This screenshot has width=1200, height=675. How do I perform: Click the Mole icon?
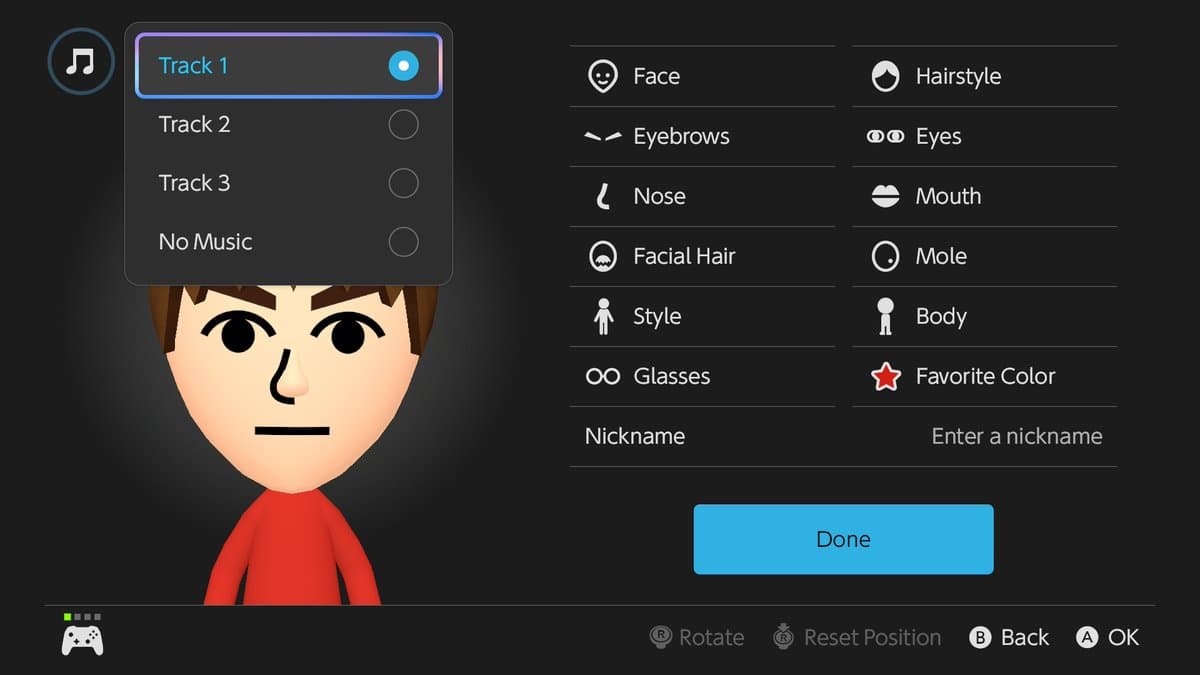point(885,257)
